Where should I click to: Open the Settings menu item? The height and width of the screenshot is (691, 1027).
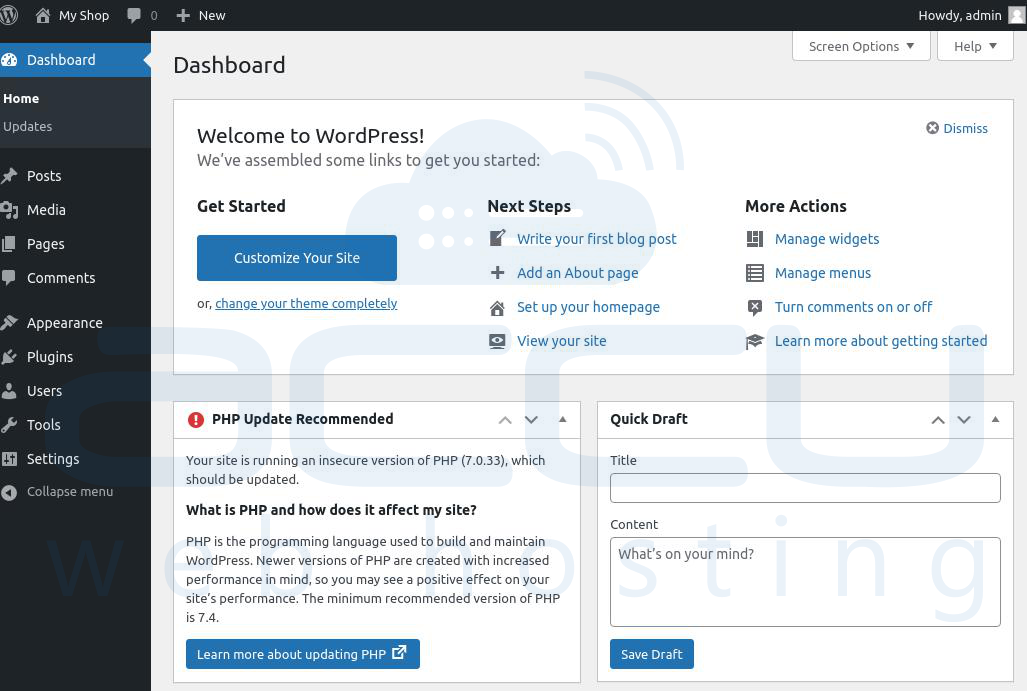[52, 459]
